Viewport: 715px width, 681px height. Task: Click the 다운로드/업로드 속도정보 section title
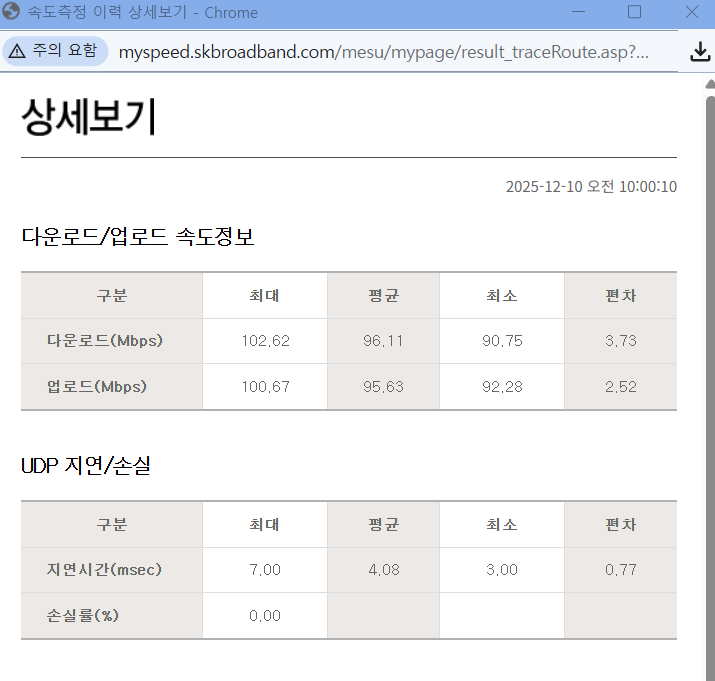click(x=138, y=238)
